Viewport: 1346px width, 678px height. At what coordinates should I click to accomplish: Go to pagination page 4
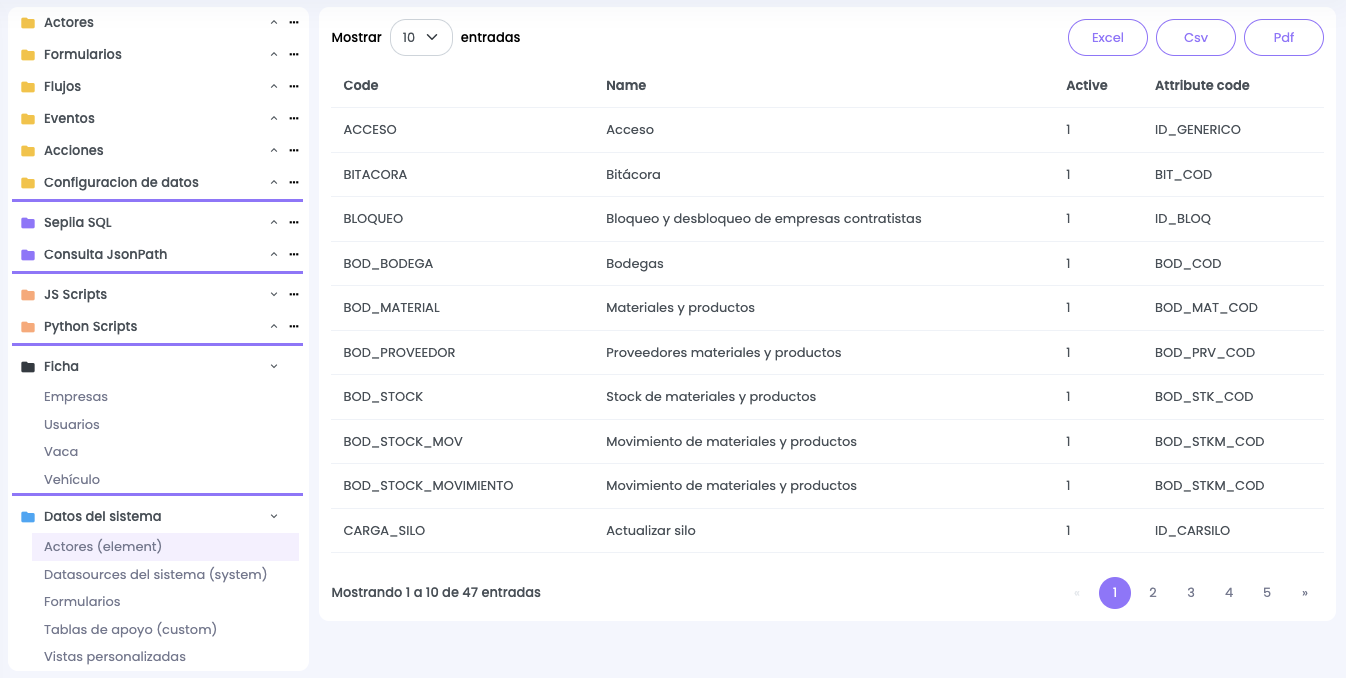tap(1229, 593)
